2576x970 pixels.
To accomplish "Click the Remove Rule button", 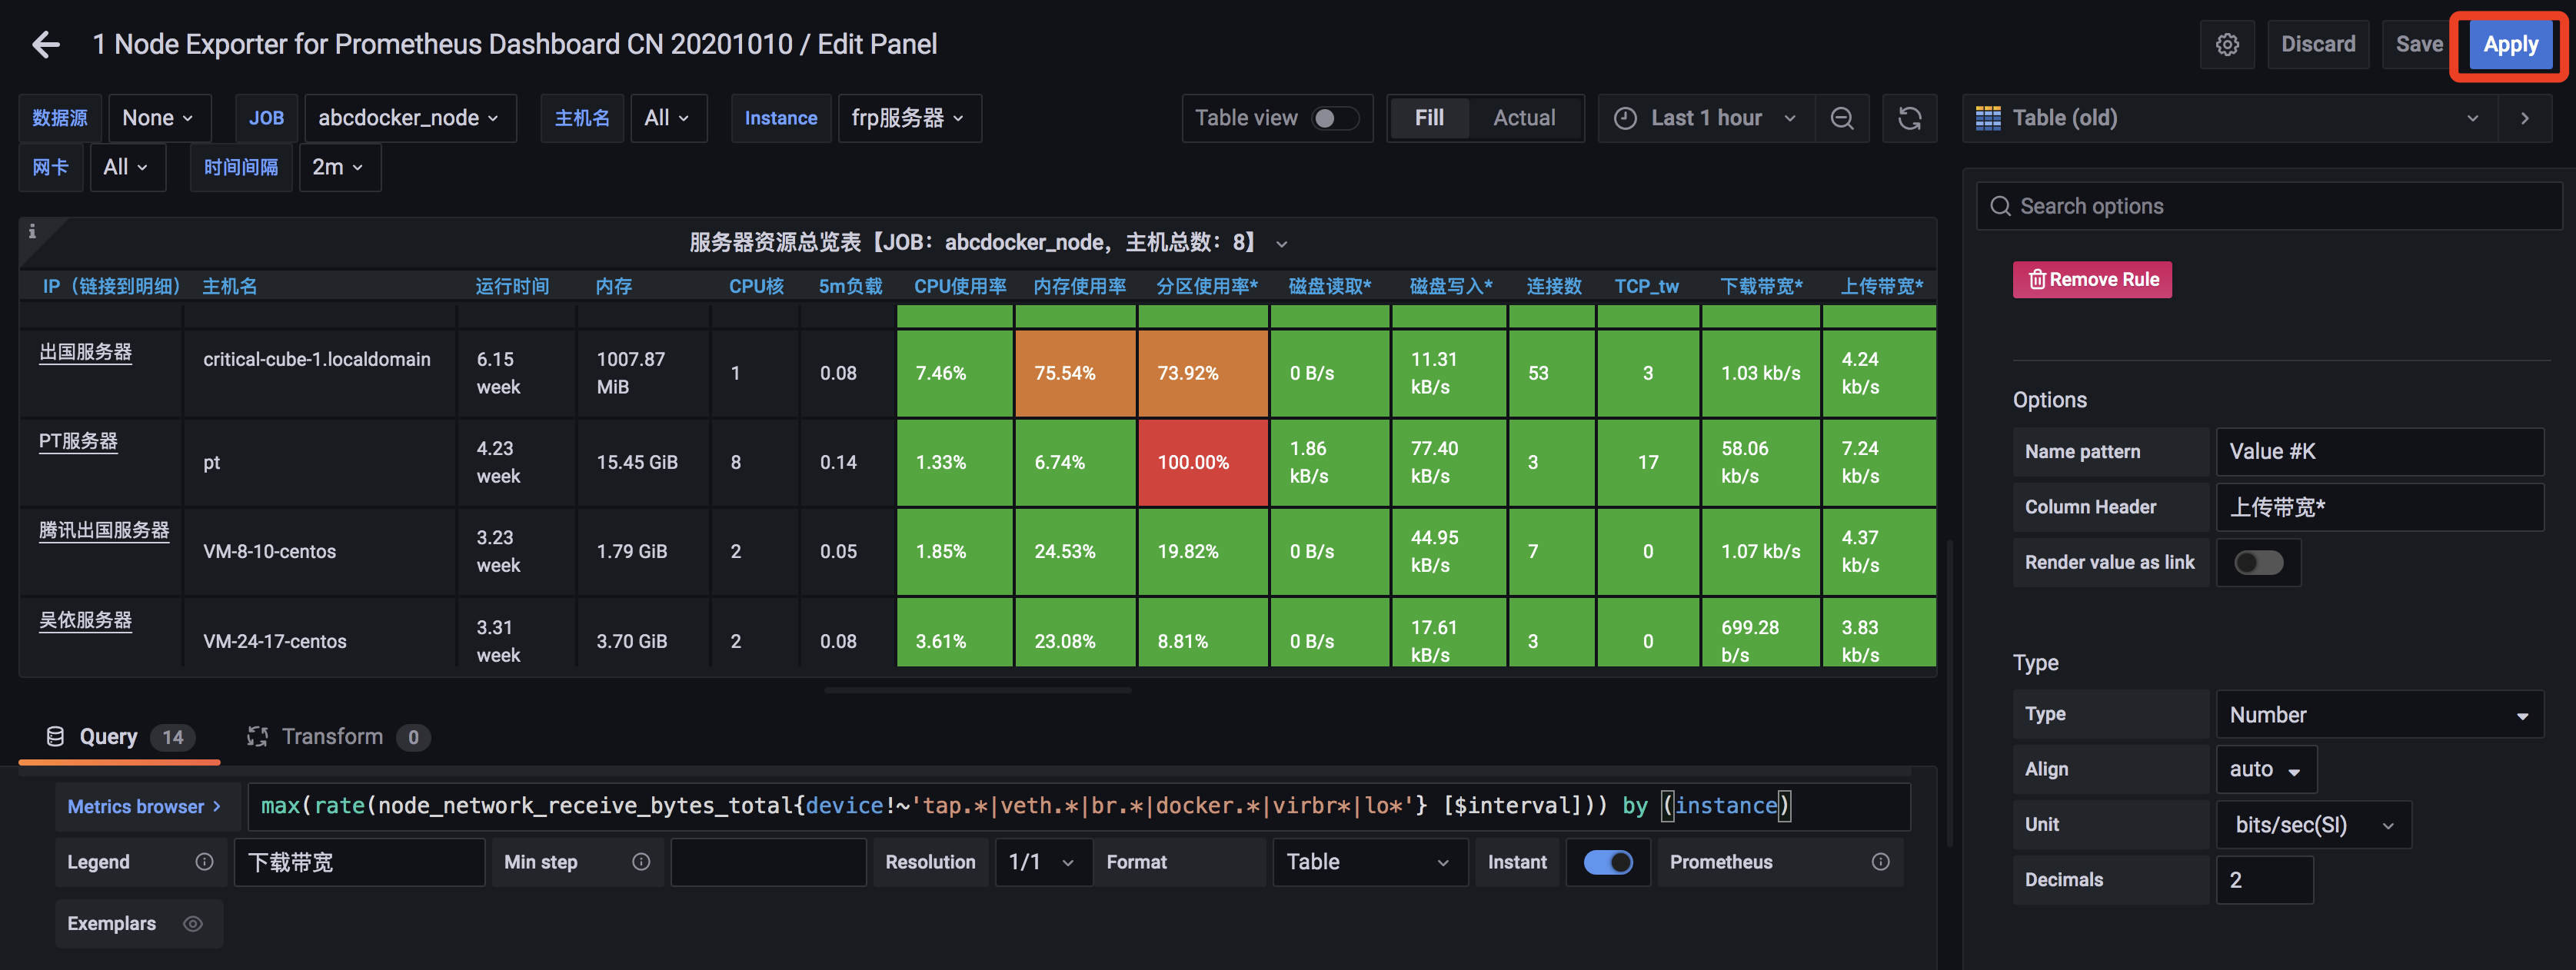I will pyautogui.click(x=2092, y=279).
